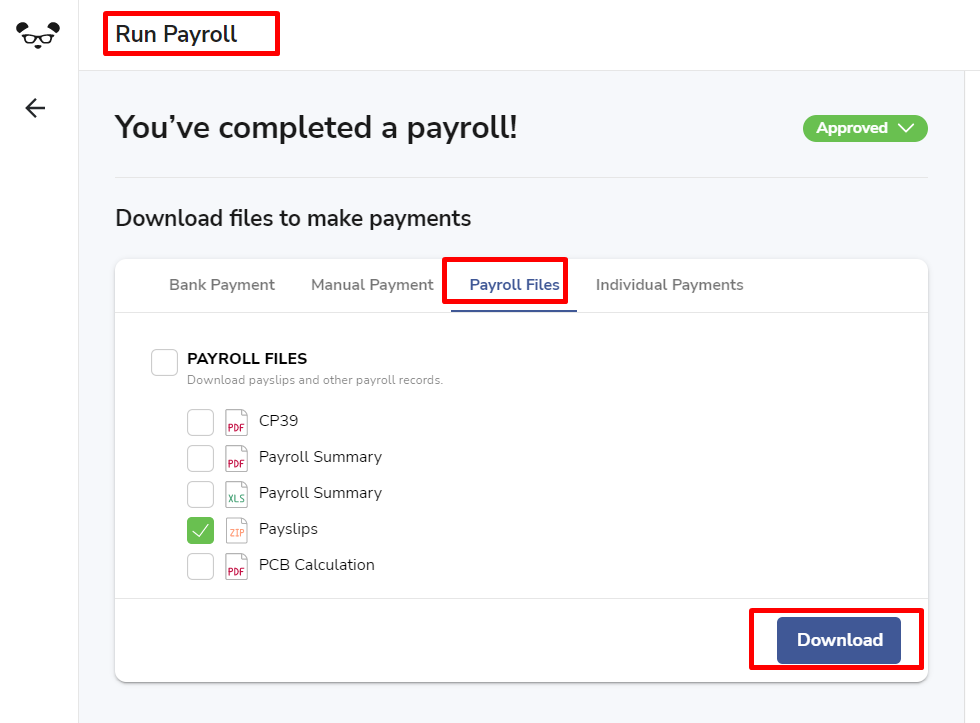Open the Manual Payment tab
980x723 pixels.
372,285
